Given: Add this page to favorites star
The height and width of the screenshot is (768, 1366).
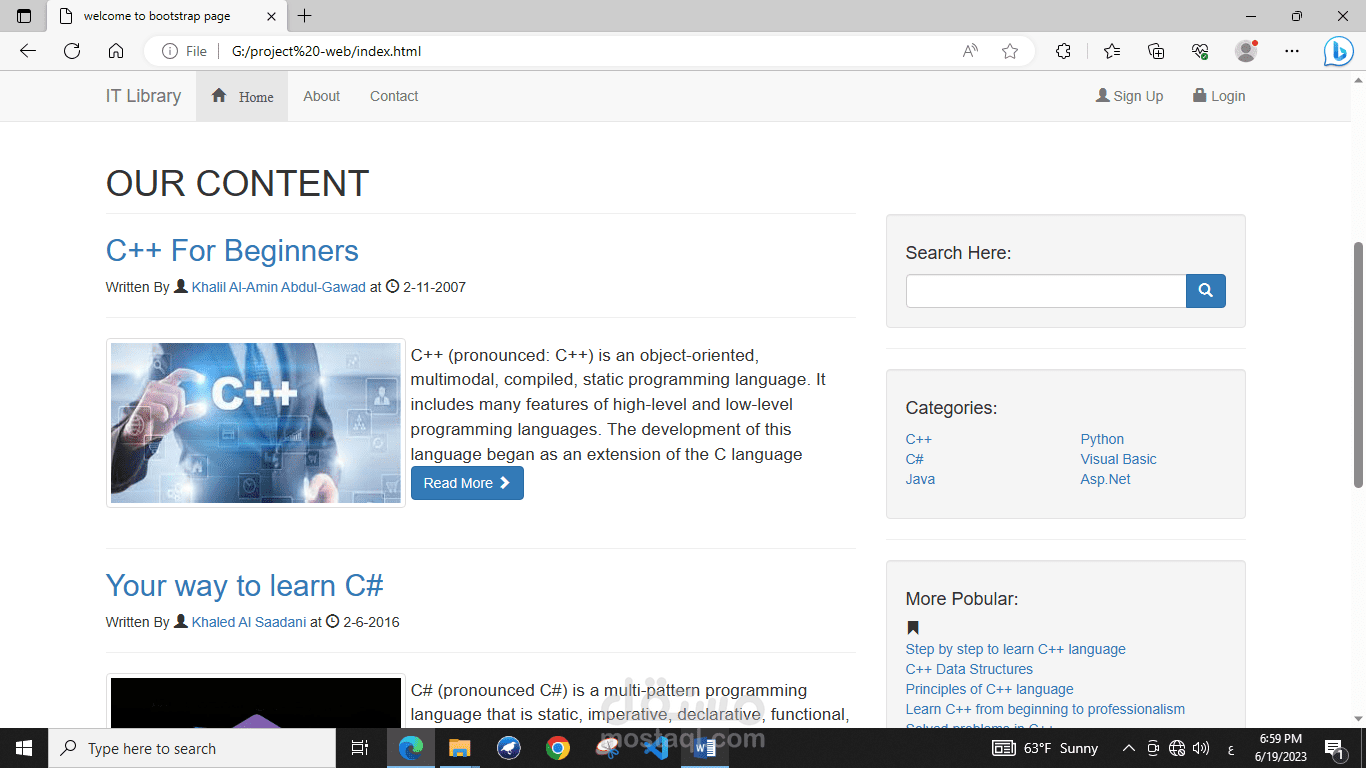Looking at the screenshot, I should [x=1010, y=51].
